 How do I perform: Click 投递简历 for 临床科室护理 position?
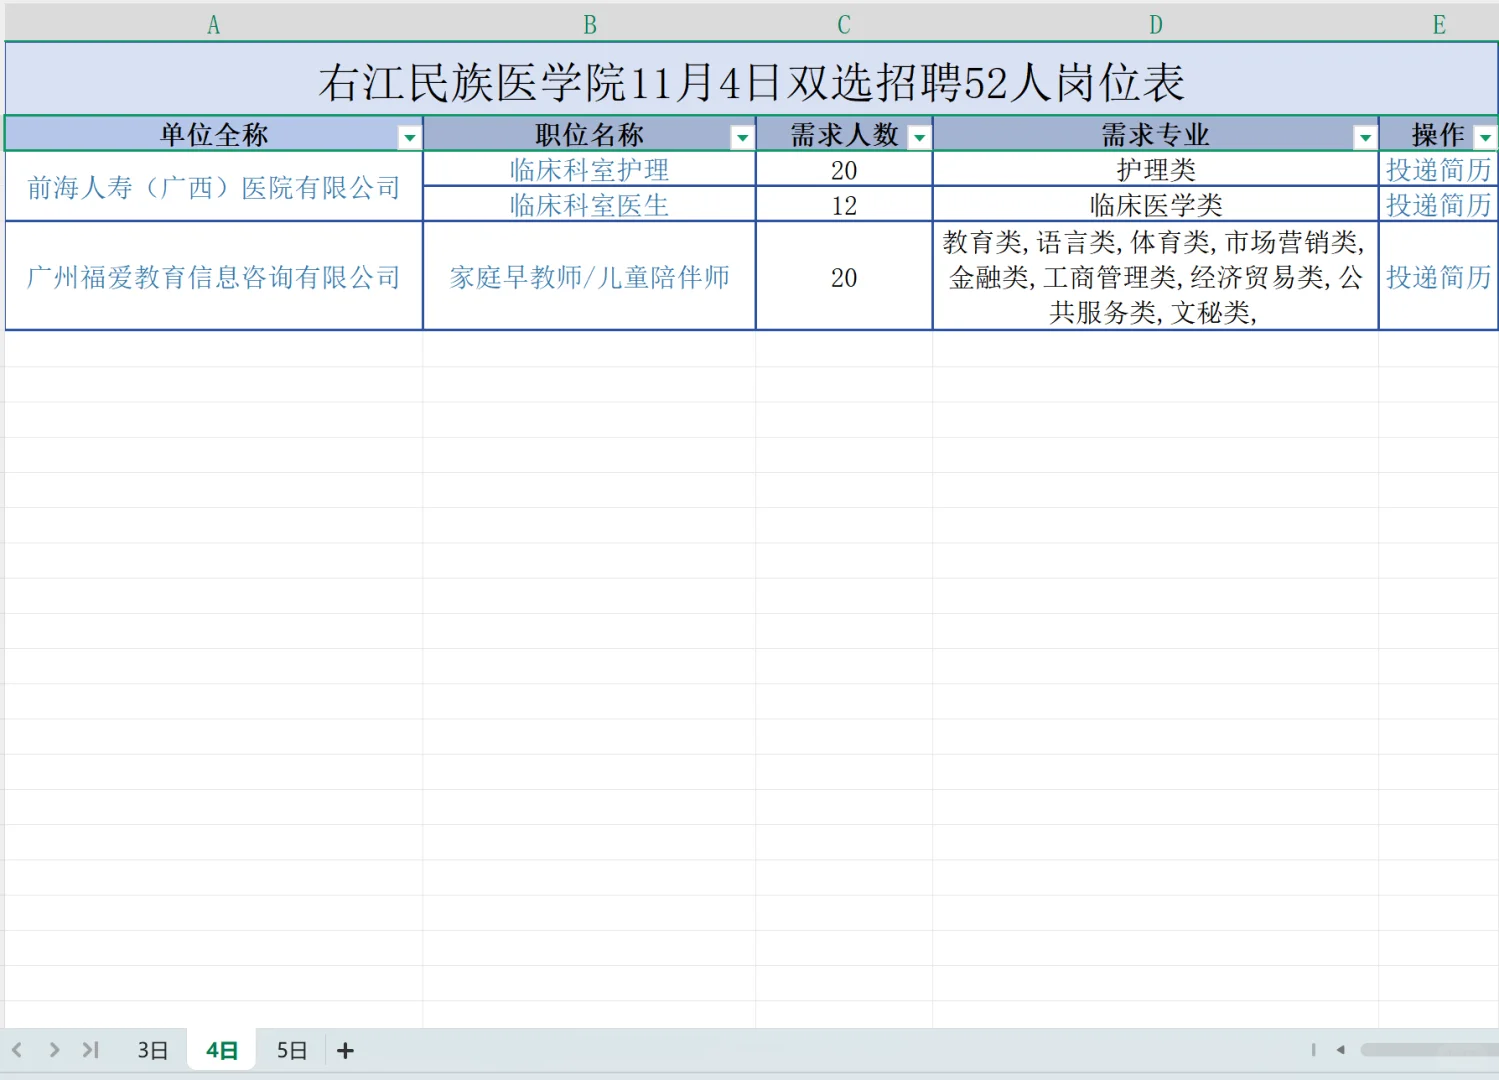pos(1437,169)
